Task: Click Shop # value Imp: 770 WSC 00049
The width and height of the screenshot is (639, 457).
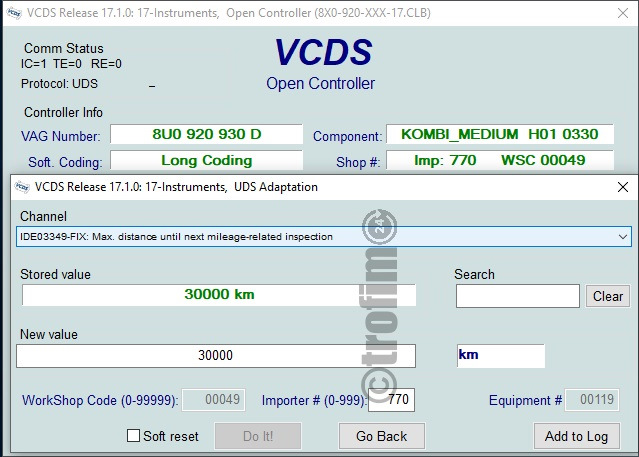Action: pyautogui.click(x=500, y=160)
